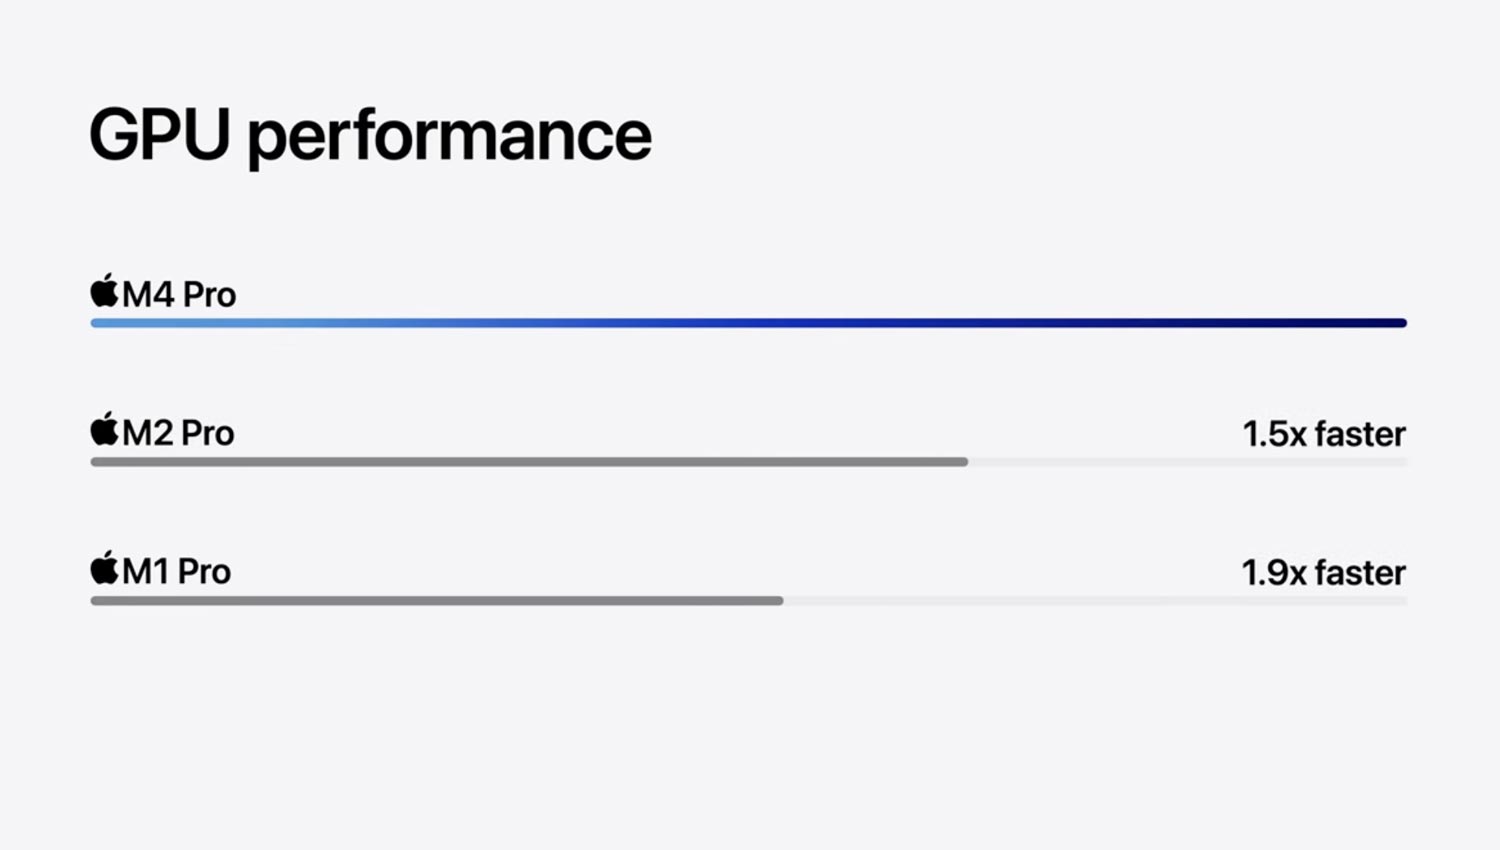1500x850 pixels.
Task: Click the word 'performance' in the title
Action: point(449,137)
